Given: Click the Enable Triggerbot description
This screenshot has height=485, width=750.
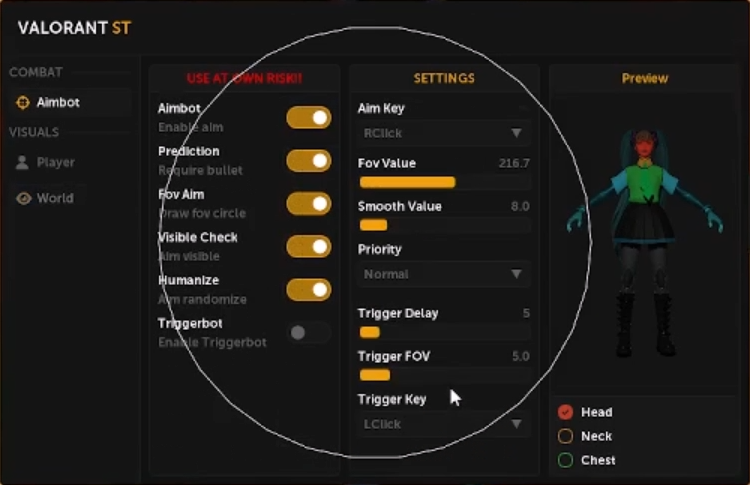Looking at the screenshot, I should pyautogui.click(x=212, y=342).
